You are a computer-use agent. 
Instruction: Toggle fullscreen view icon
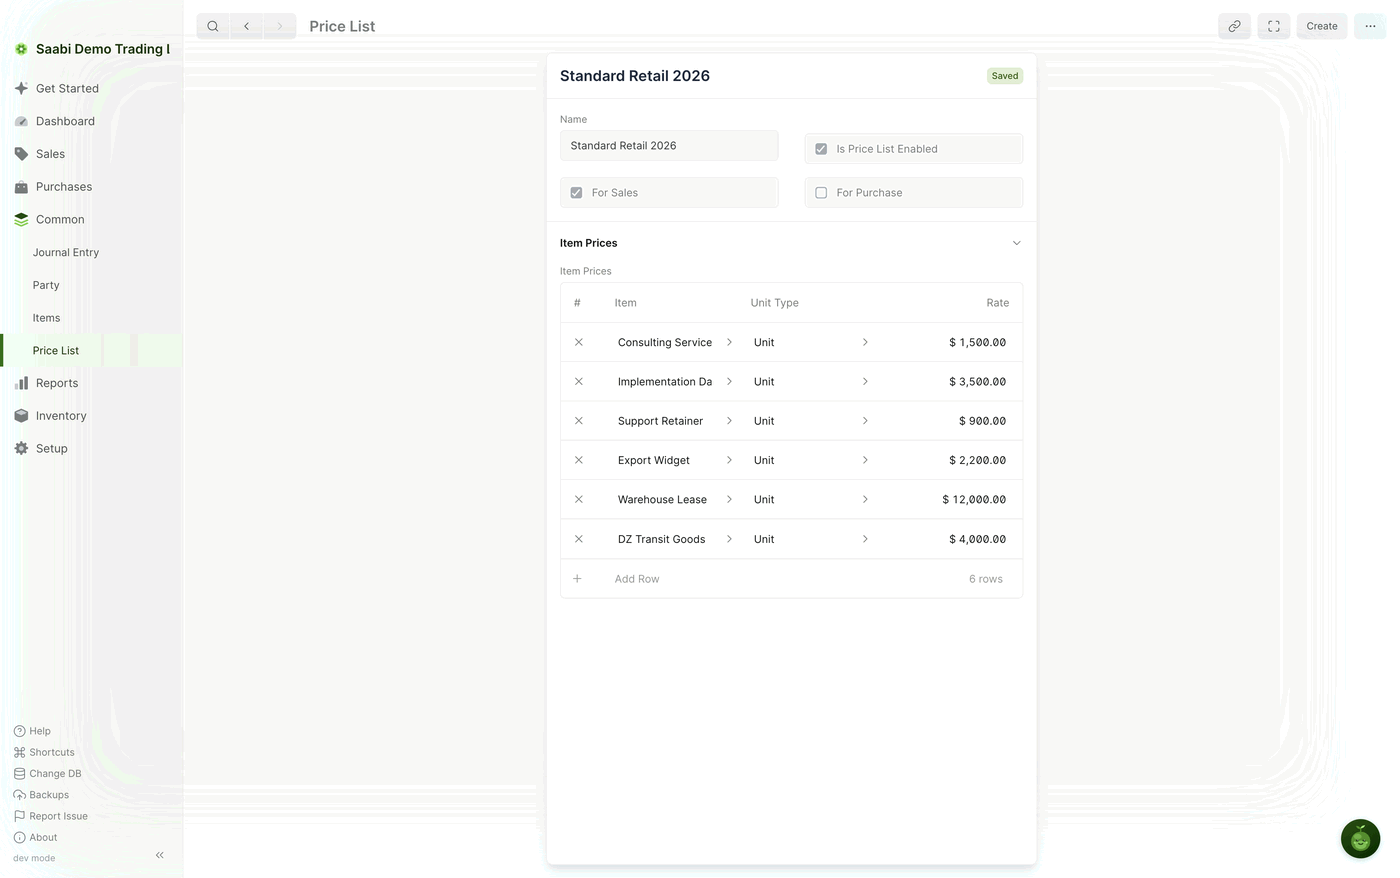1274,26
